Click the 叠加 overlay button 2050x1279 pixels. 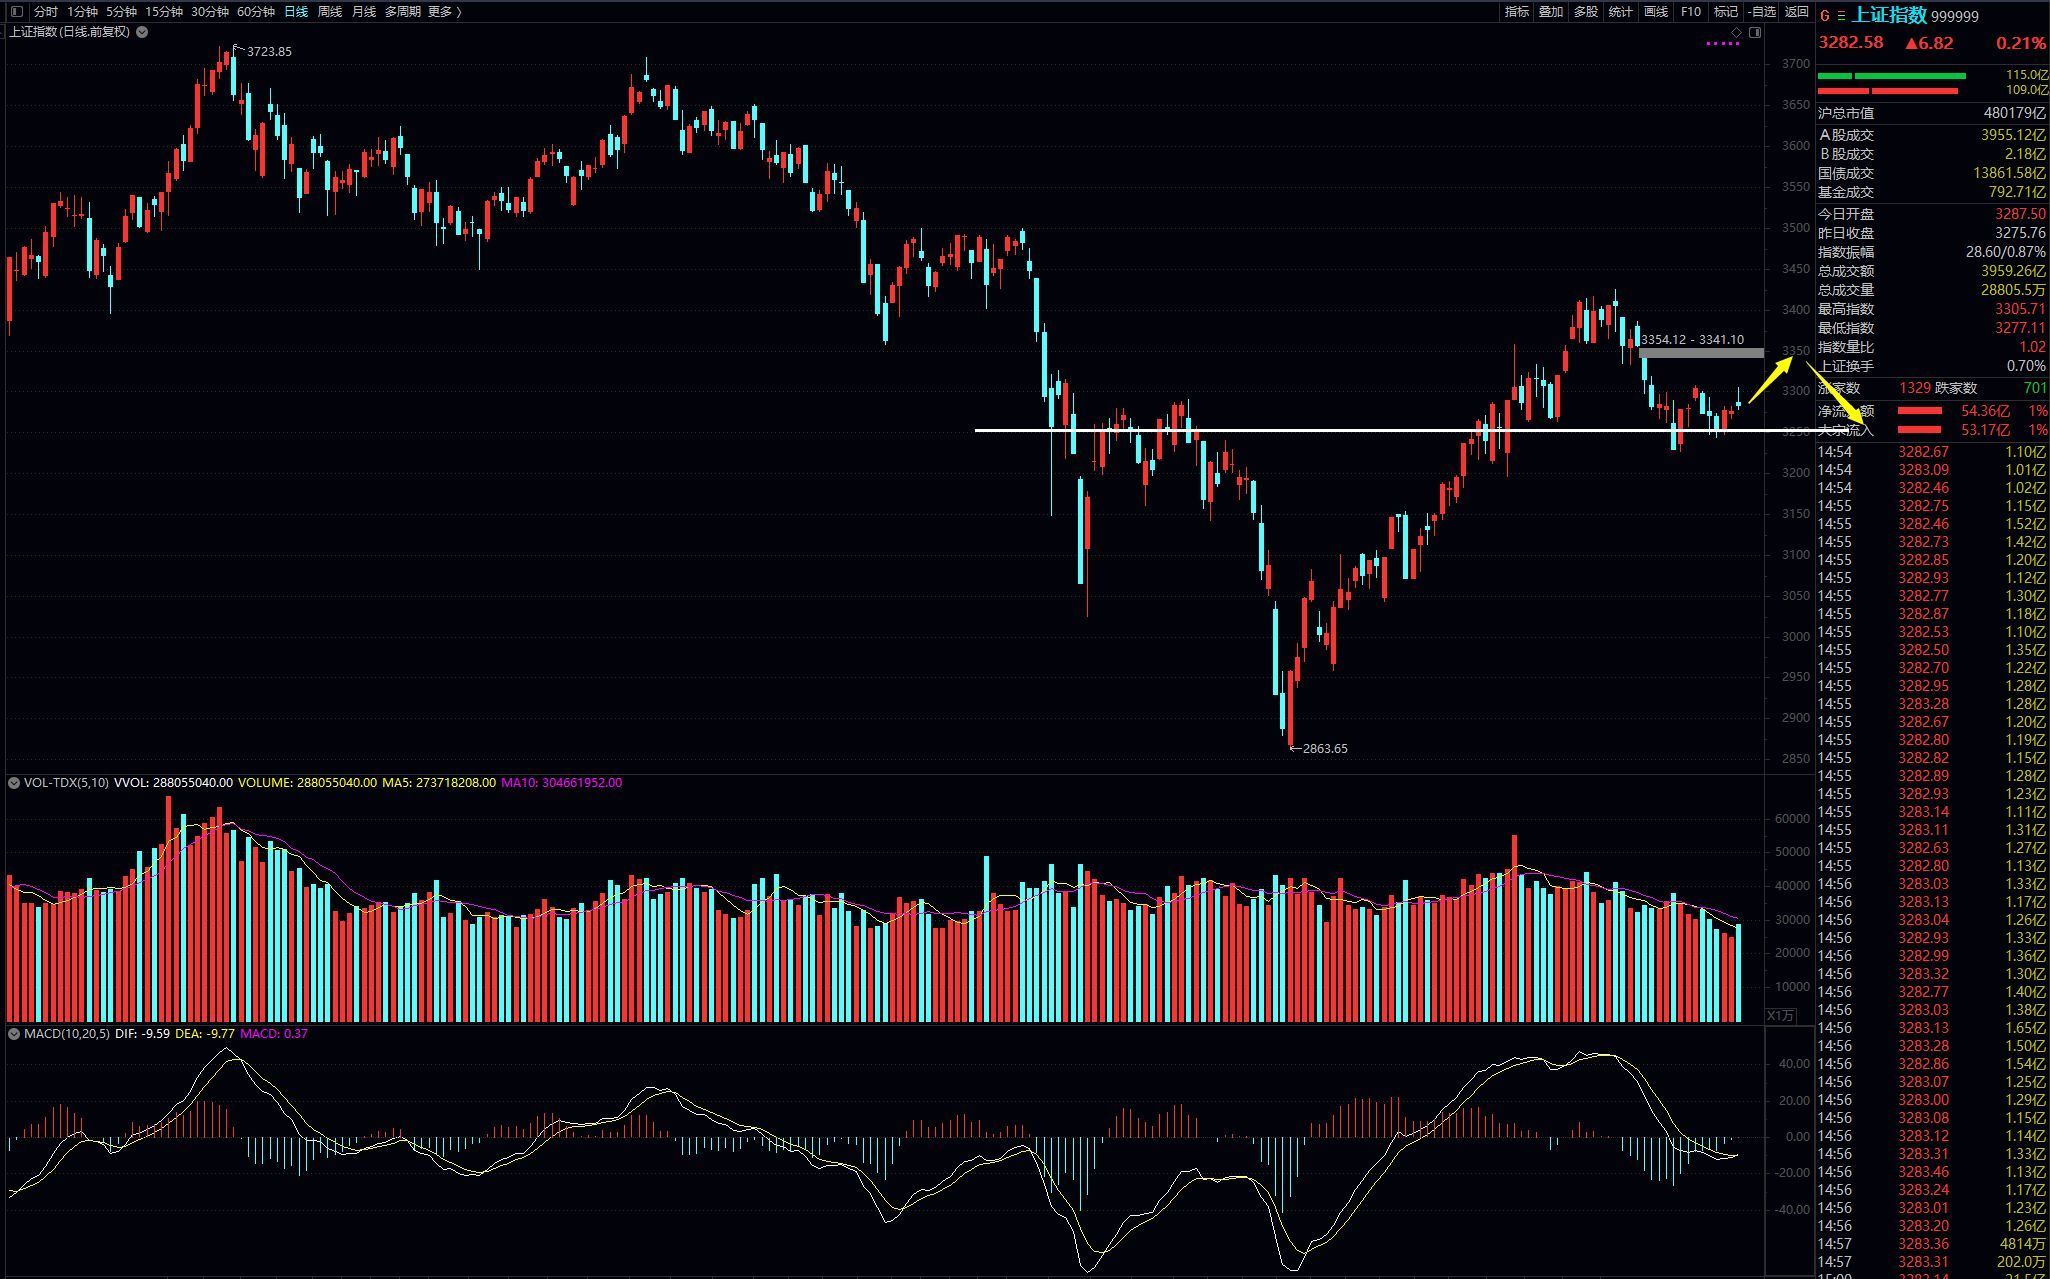coord(1551,12)
